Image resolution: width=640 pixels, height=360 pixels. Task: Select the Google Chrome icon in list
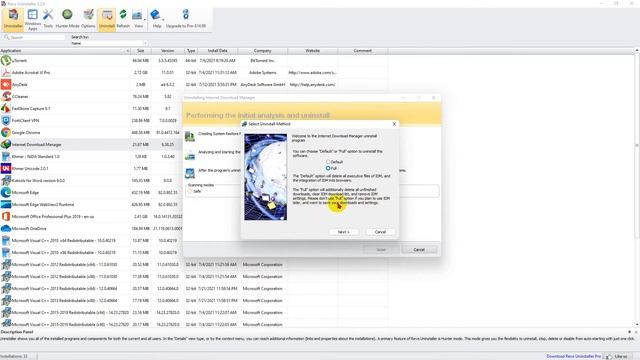click(x=6, y=133)
